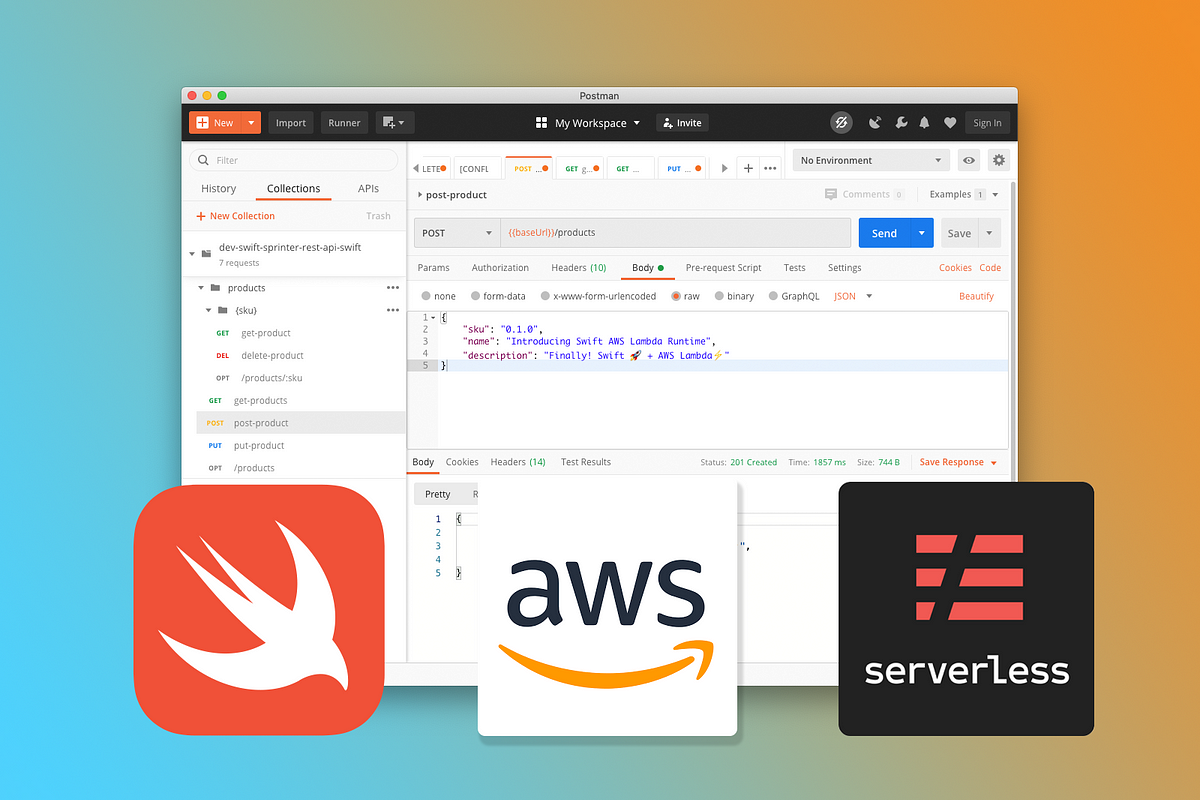Collapse the {sku} folder
Screen dimensions: 1200x800
208,310
